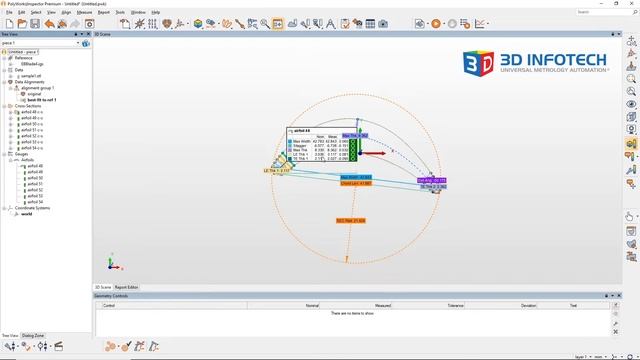Click the search magnifier at top right
This screenshot has height=360, width=640.
(x=635, y=12)
